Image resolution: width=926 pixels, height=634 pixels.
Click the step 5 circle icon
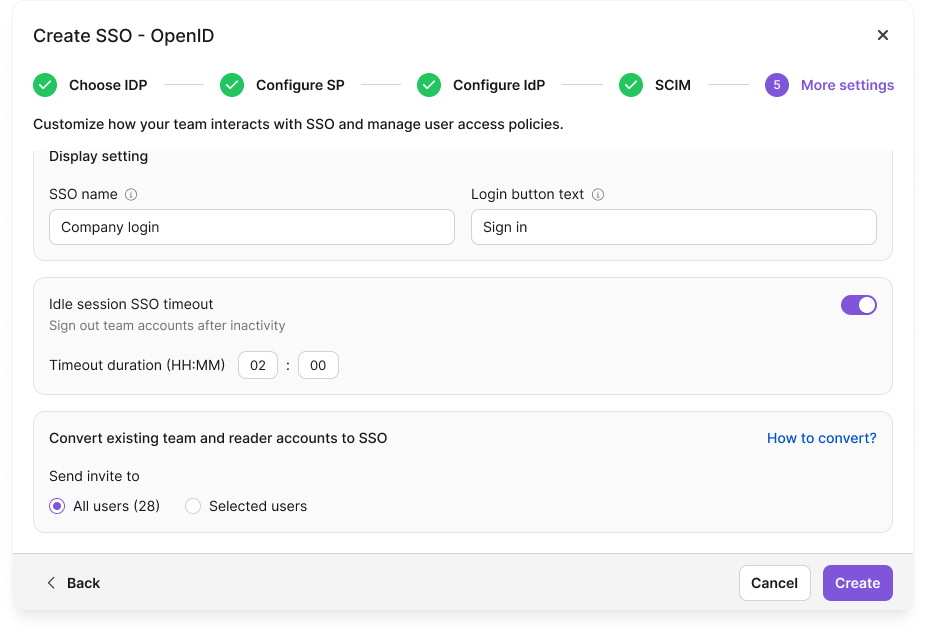777,85
